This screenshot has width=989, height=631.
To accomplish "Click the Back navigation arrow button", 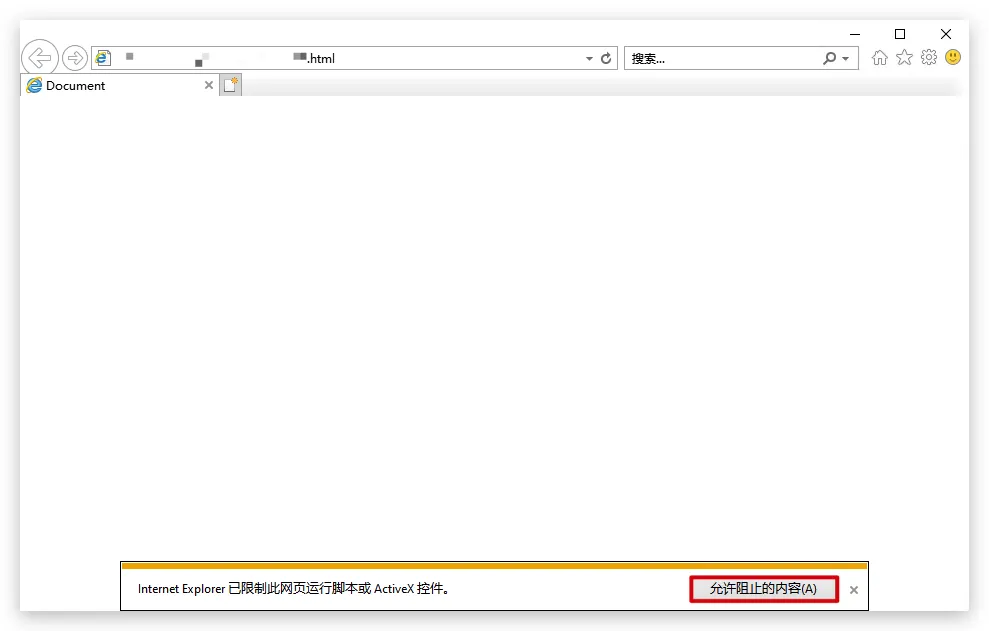I will 39,58.
